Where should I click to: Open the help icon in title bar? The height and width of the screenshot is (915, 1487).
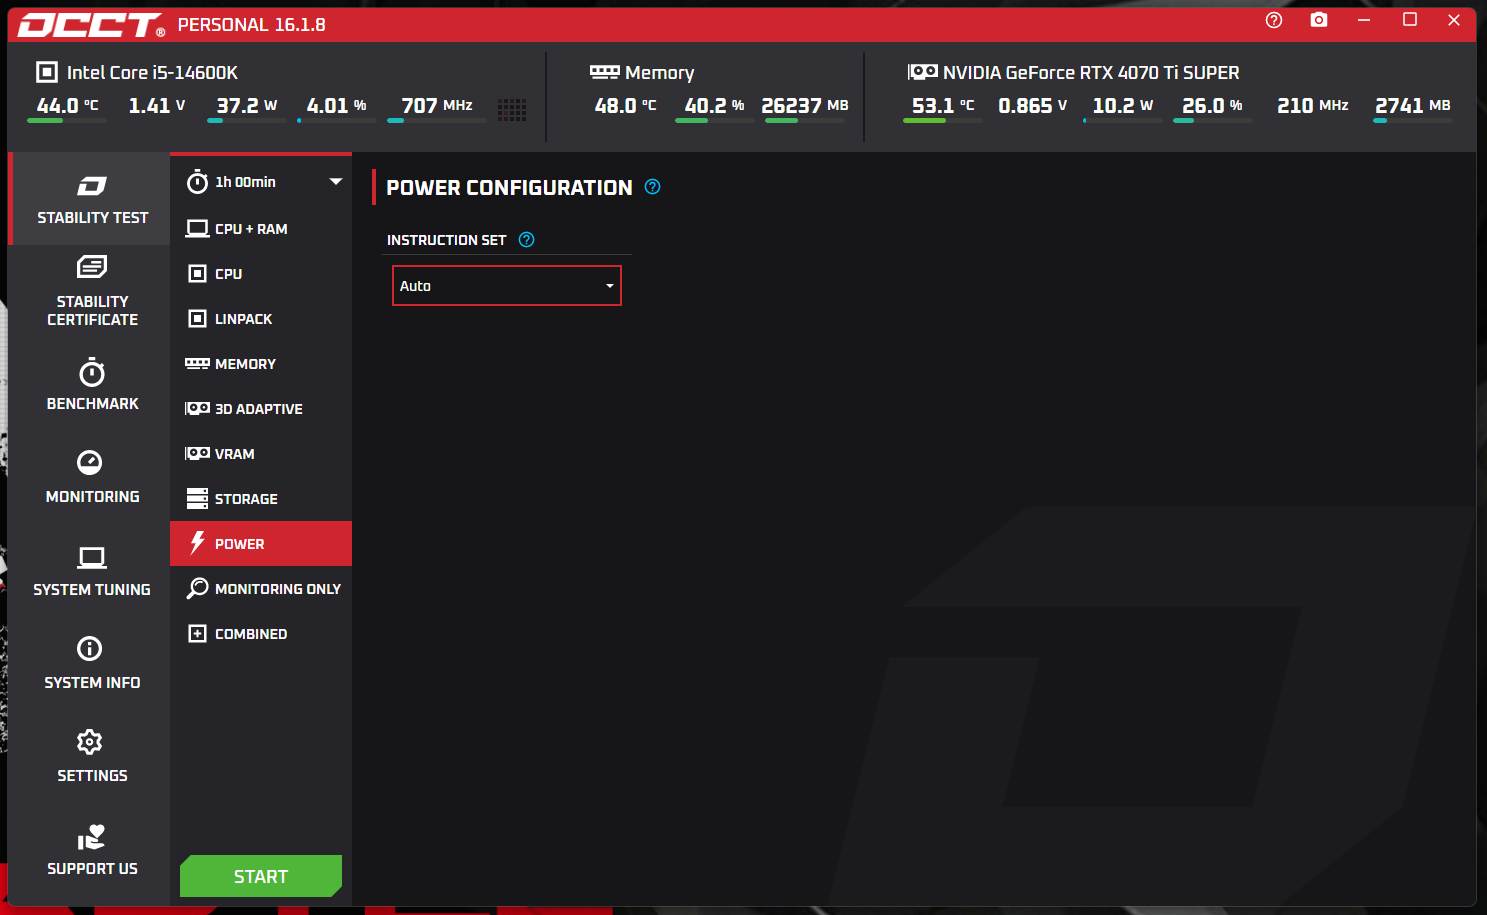point(1274,20)
